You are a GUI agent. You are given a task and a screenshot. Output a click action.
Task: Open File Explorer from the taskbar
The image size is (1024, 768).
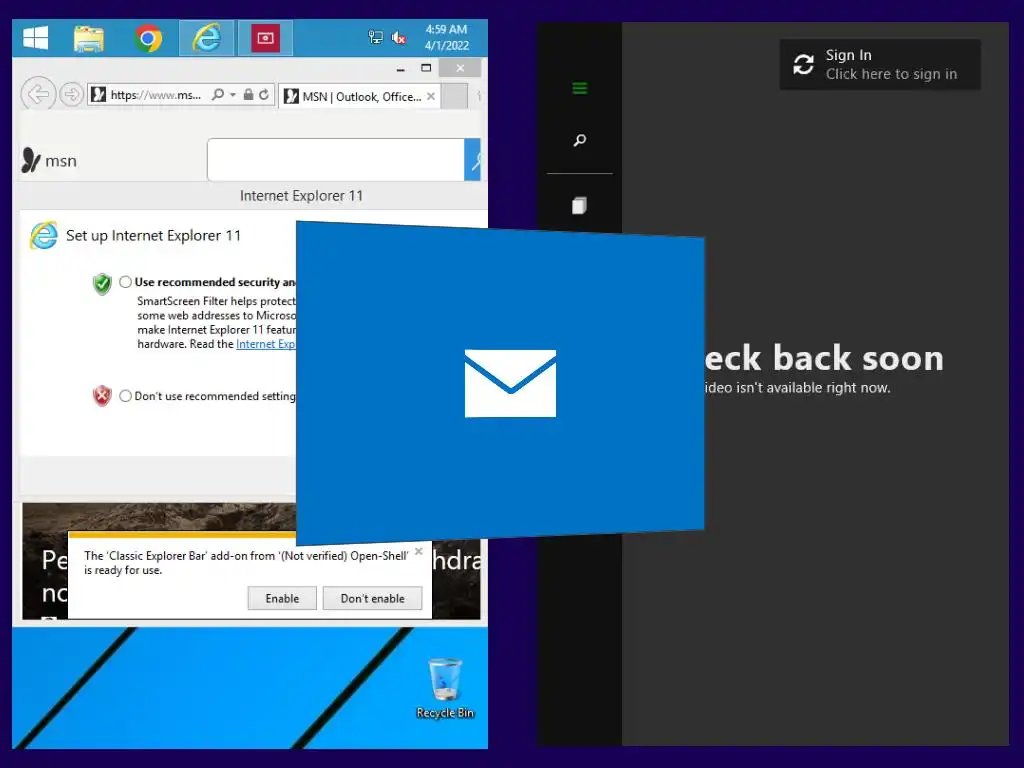[x=89, y=39]
